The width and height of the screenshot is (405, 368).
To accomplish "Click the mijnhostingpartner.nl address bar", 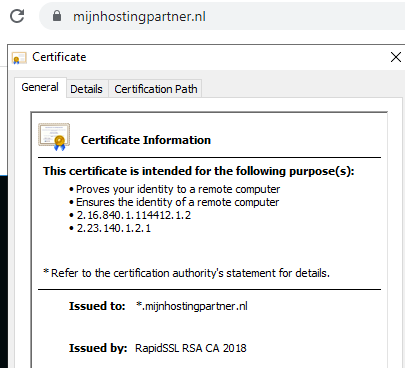I will (222, 16).
